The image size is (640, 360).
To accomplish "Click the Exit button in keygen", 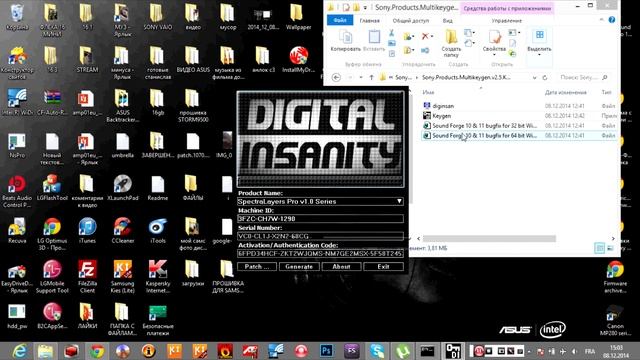I will [x=383, y=267].
